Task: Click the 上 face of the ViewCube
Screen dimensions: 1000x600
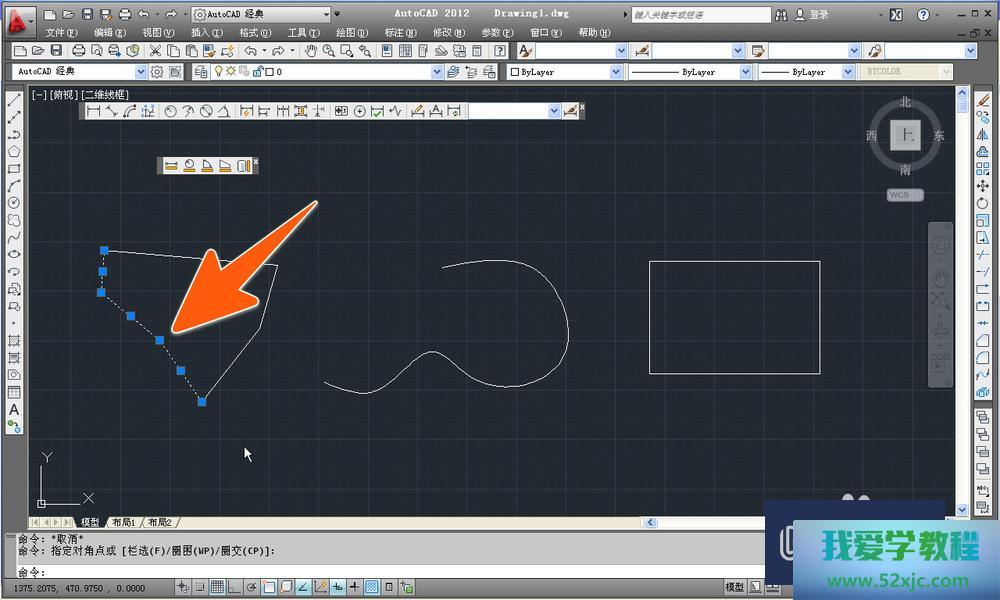Action: pos(906,135)
